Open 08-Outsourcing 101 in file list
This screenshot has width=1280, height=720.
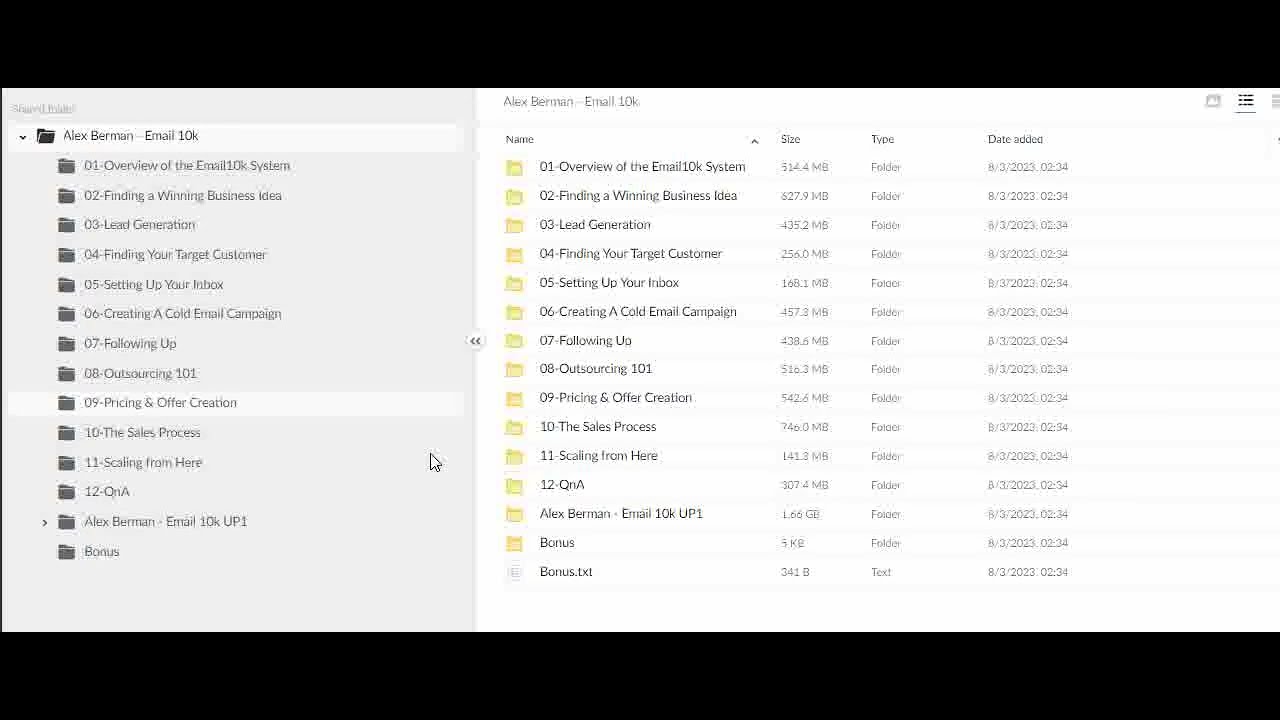[596, 369]
